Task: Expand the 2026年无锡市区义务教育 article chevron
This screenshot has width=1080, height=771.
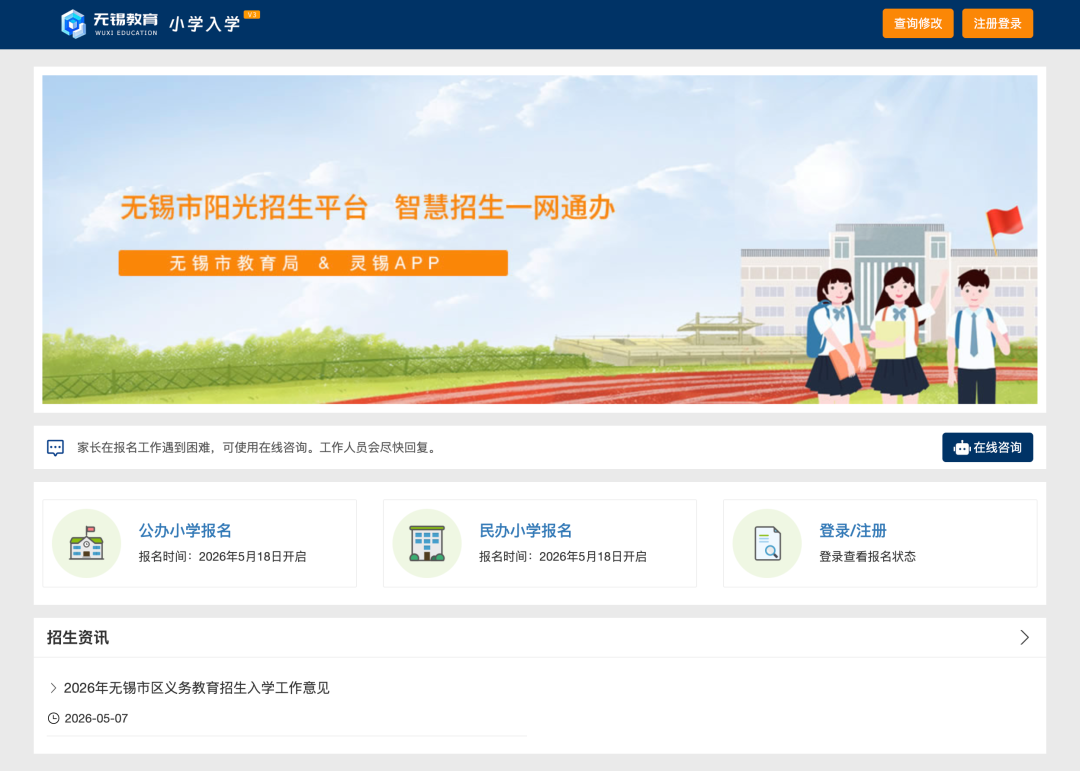Action: point(53,688)
